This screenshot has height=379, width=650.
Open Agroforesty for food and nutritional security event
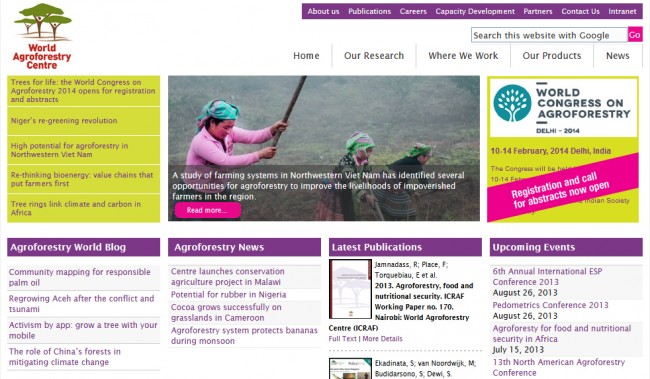(562, 333)
